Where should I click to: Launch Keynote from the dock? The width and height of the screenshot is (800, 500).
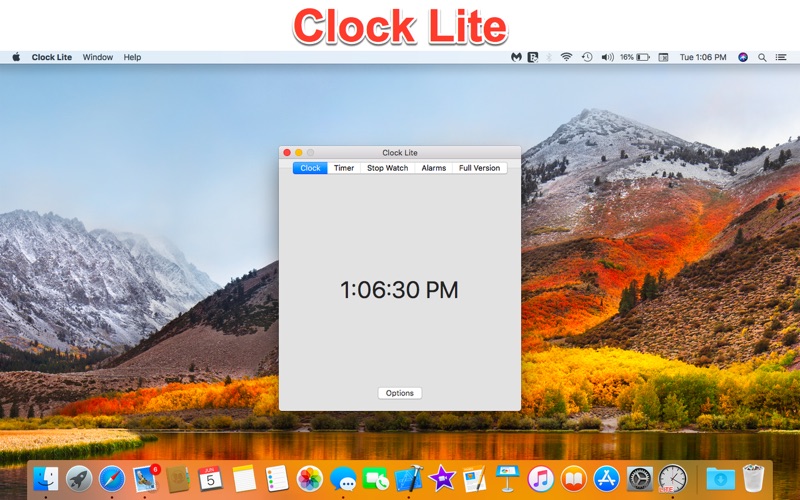pyautogui.click(x=508, y=478)
